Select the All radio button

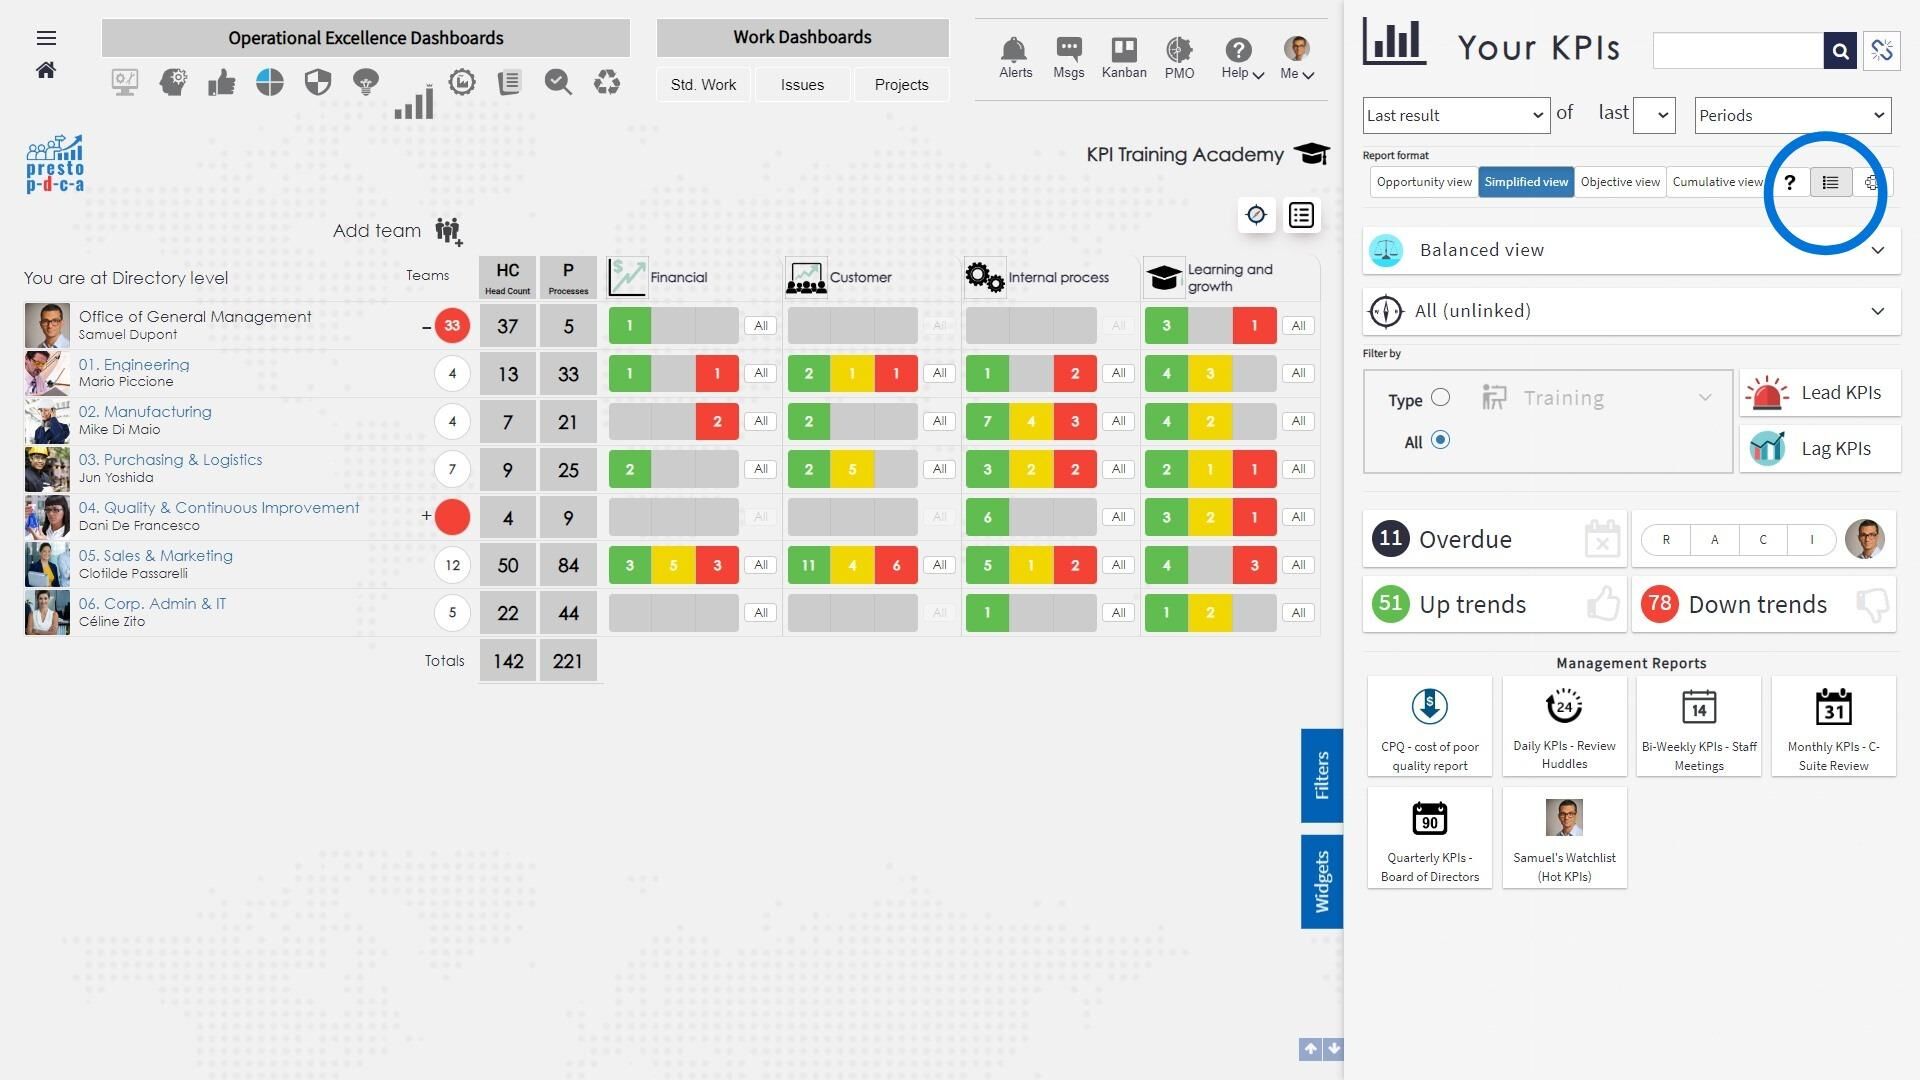pyautogui.click(x=1440, y=440)
